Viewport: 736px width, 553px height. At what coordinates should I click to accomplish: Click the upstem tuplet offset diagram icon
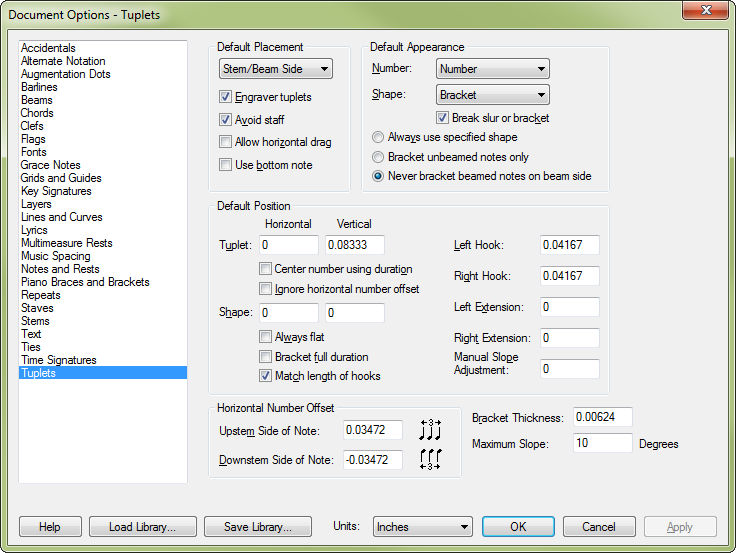click(430, 430)
